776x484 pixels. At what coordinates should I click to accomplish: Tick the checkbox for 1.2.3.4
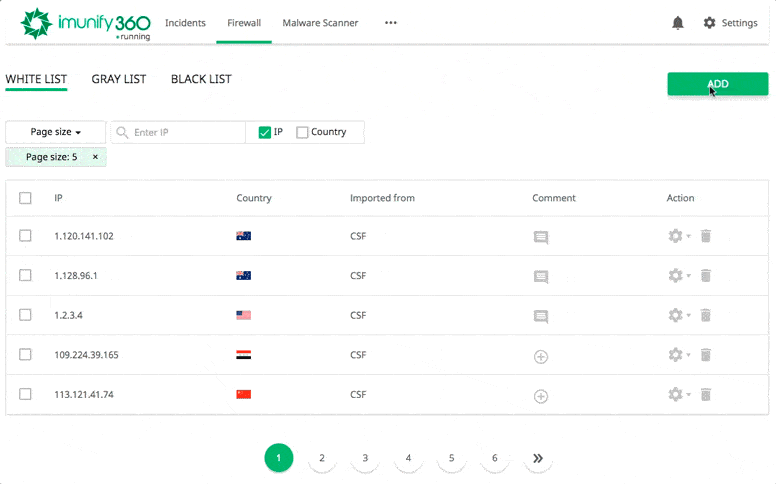[26, 315]
